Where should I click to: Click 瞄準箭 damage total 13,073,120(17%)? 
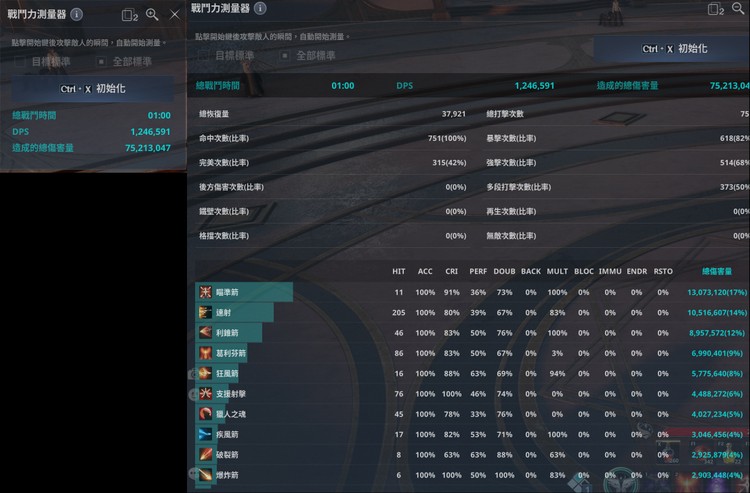pos(717,292)
